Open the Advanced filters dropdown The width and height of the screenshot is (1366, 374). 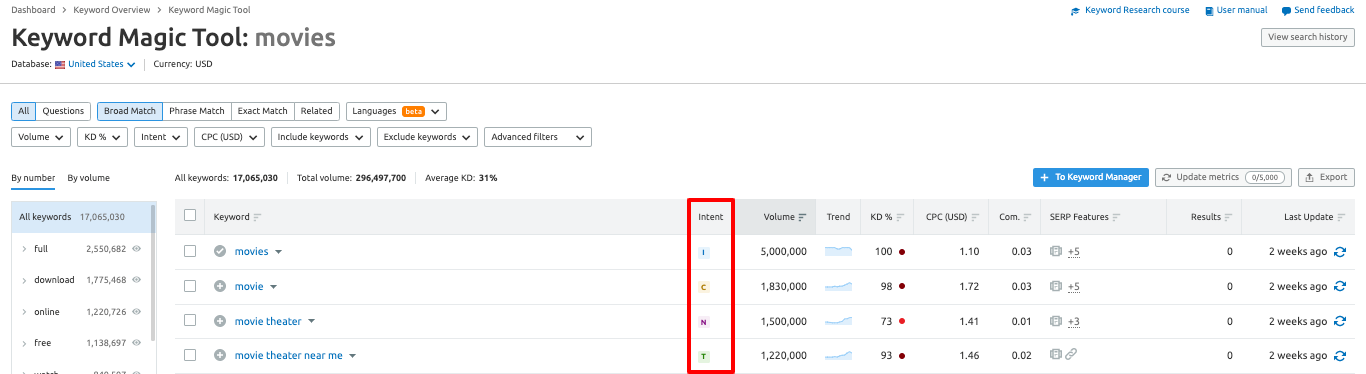[537, 137]
